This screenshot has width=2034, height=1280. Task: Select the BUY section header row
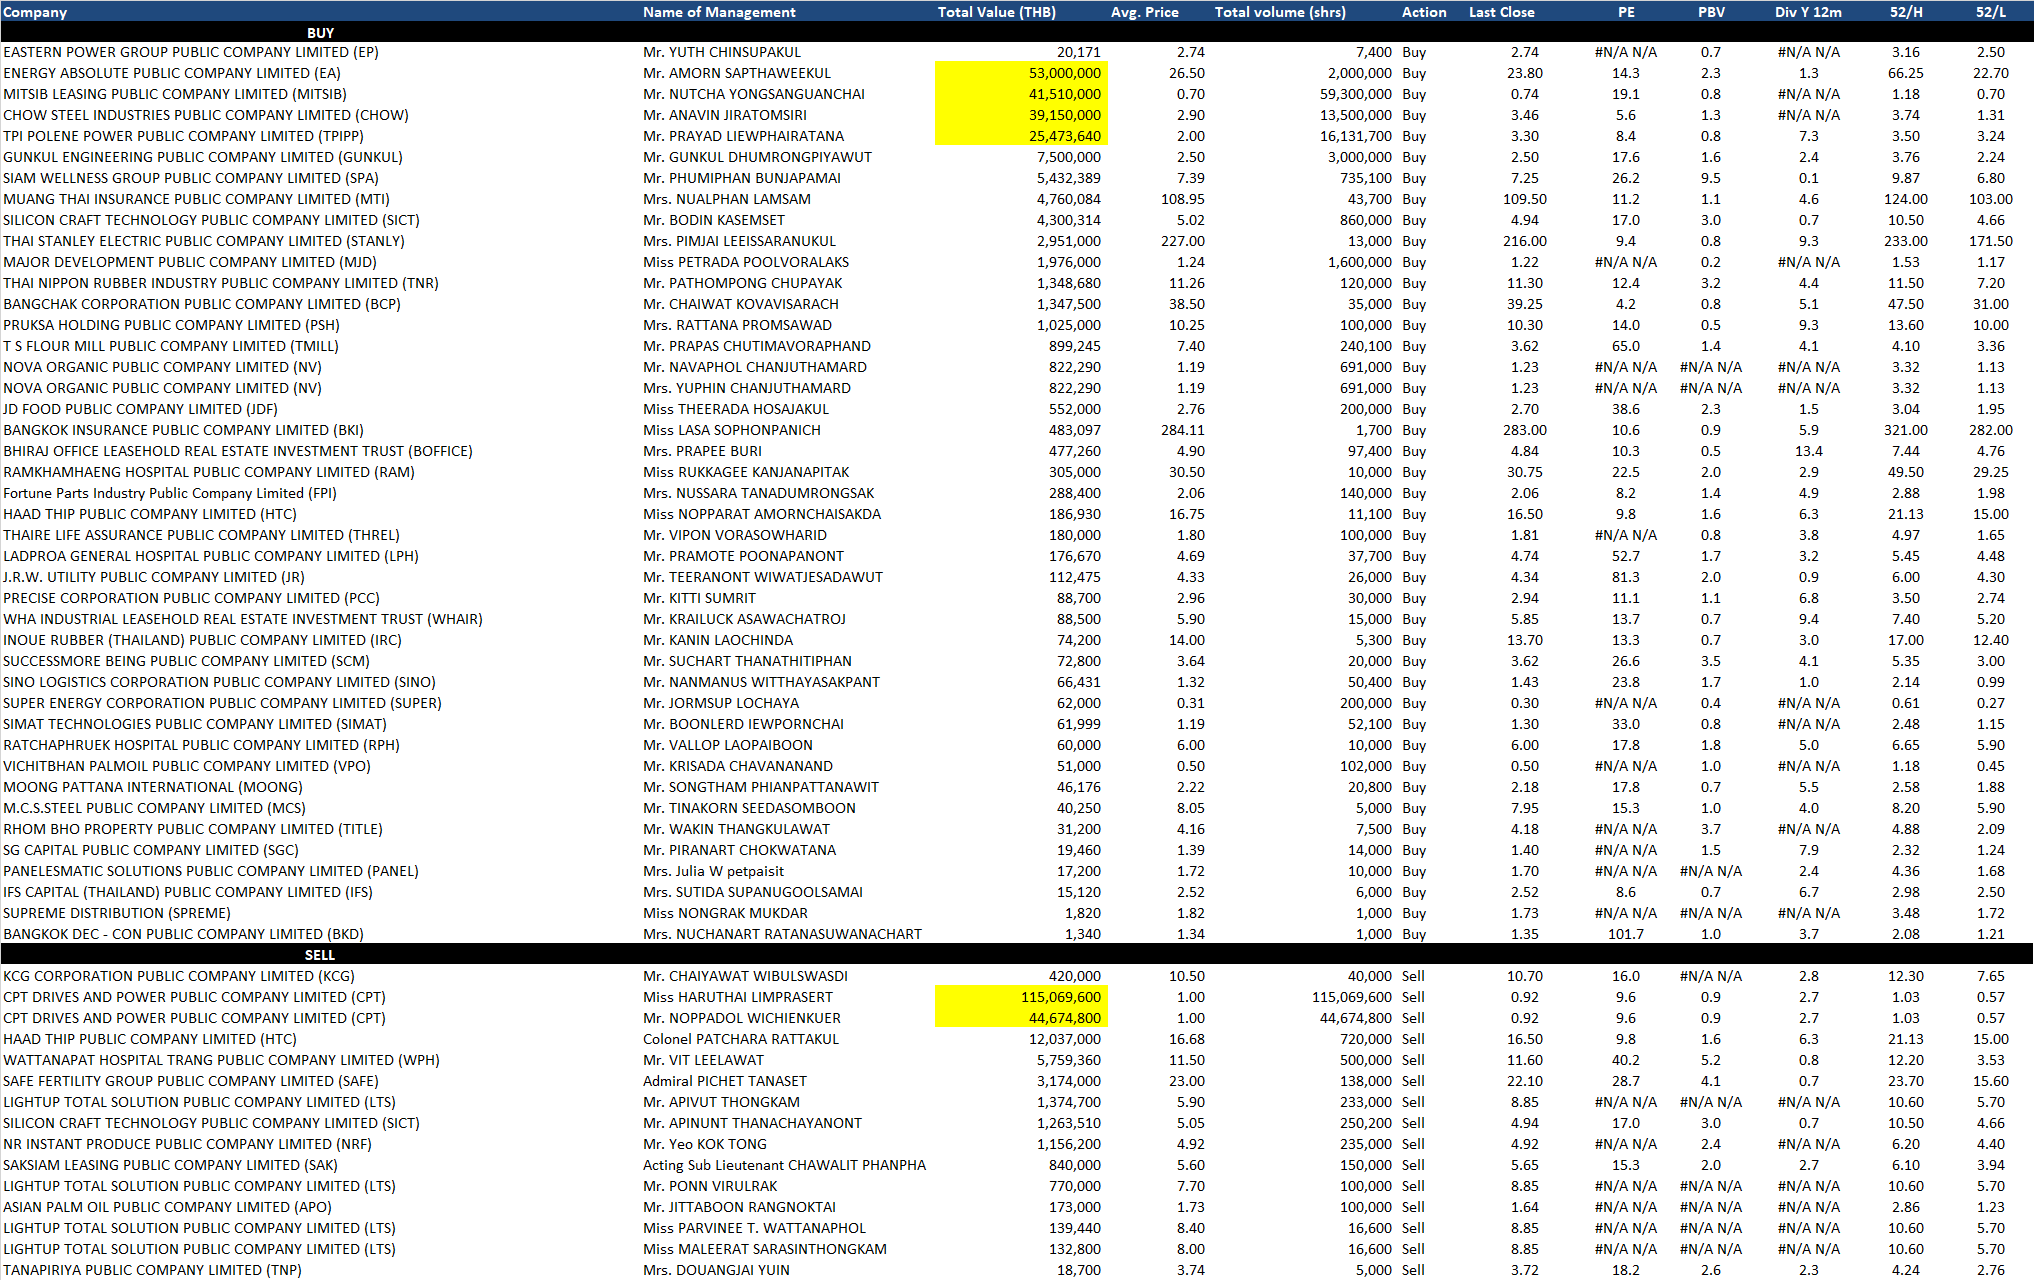coord(320,33)
